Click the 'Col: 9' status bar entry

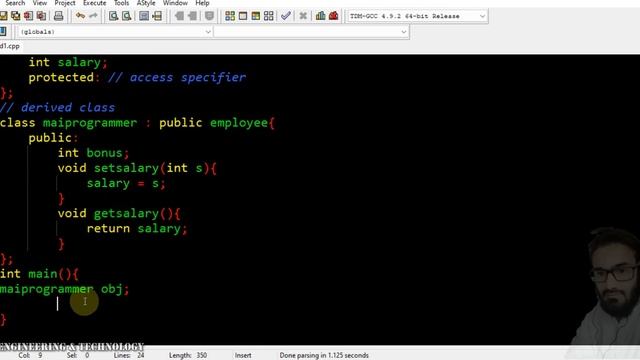click(30, 356)
